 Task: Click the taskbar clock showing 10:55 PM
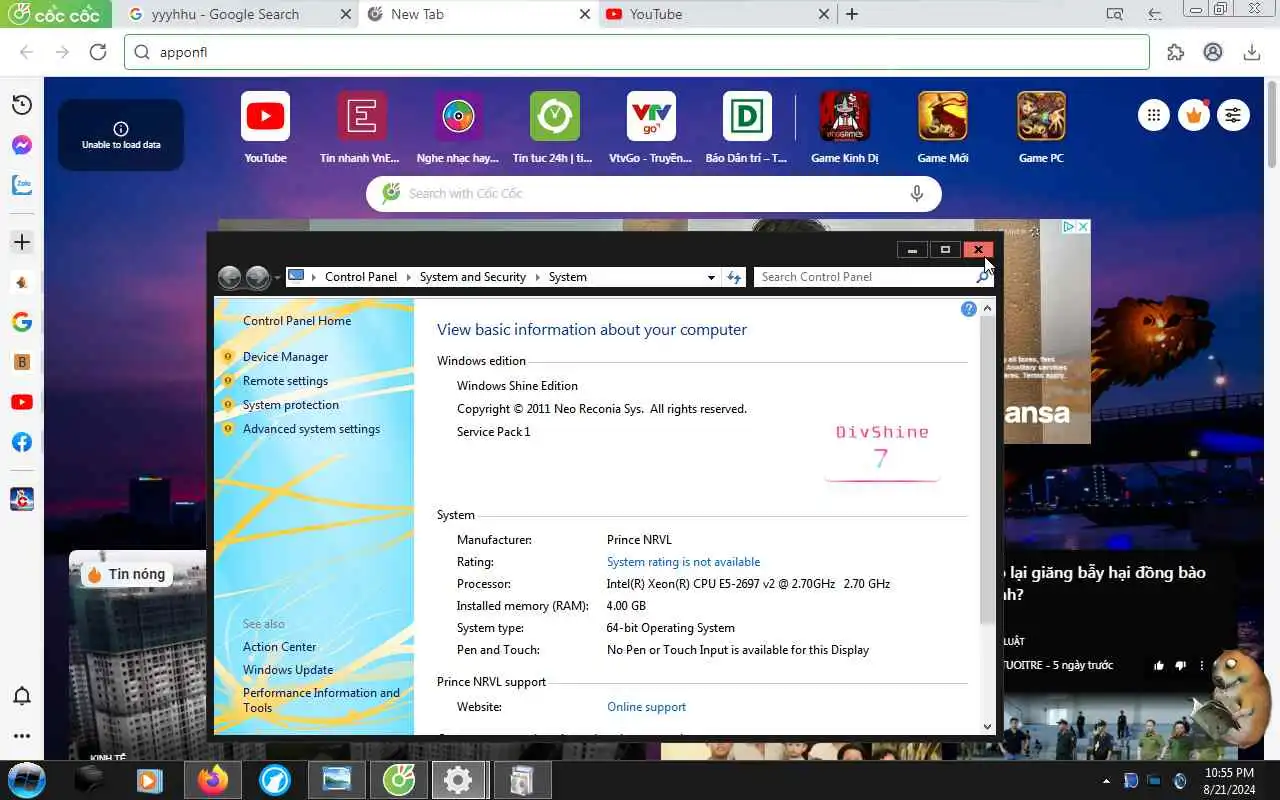pos(1229,780)
